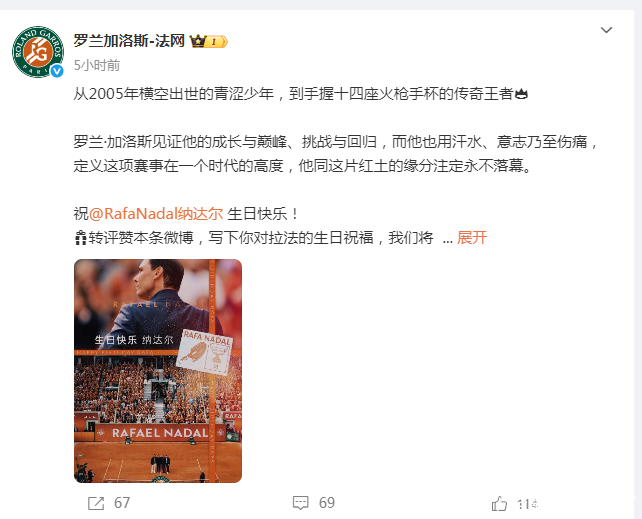
Task: Click the level 1 badge number
Action: tap(213, 42)
